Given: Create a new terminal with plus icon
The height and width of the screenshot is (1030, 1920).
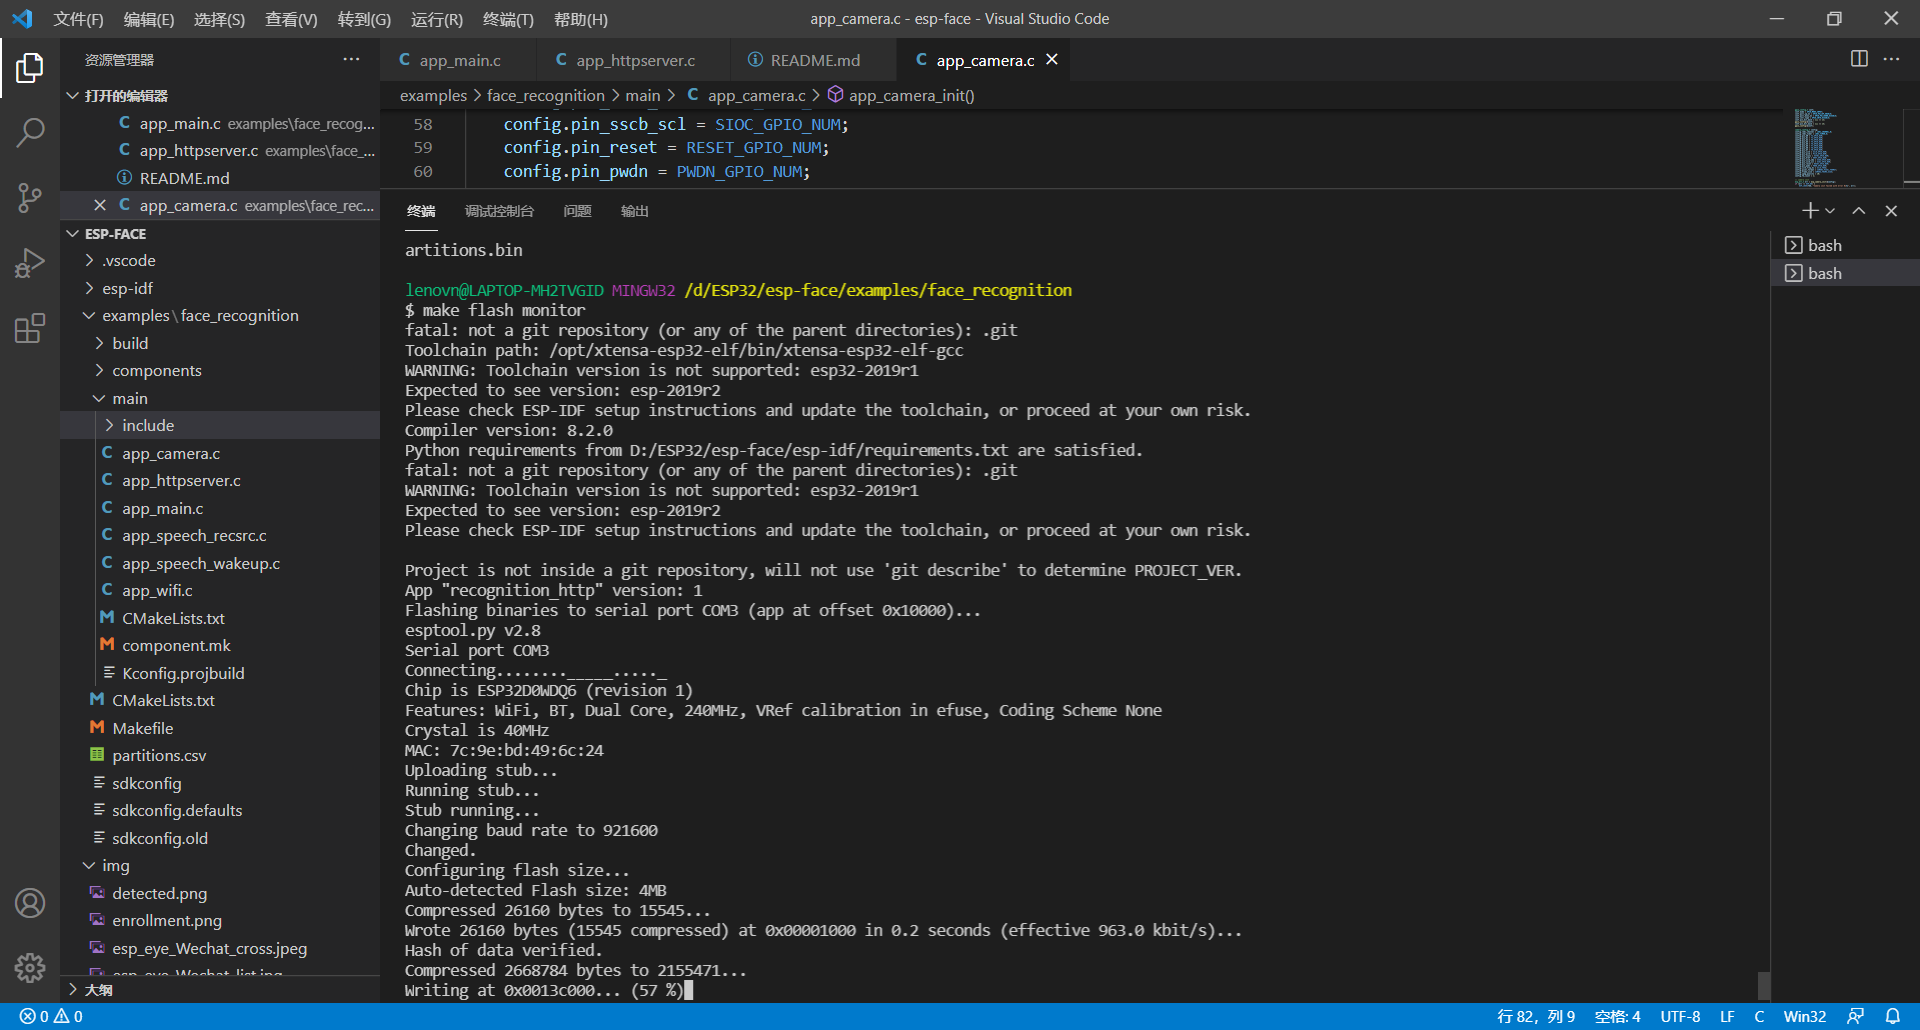Looking at the screenshot, I should pyautogui.click(x=1809, y=211).
